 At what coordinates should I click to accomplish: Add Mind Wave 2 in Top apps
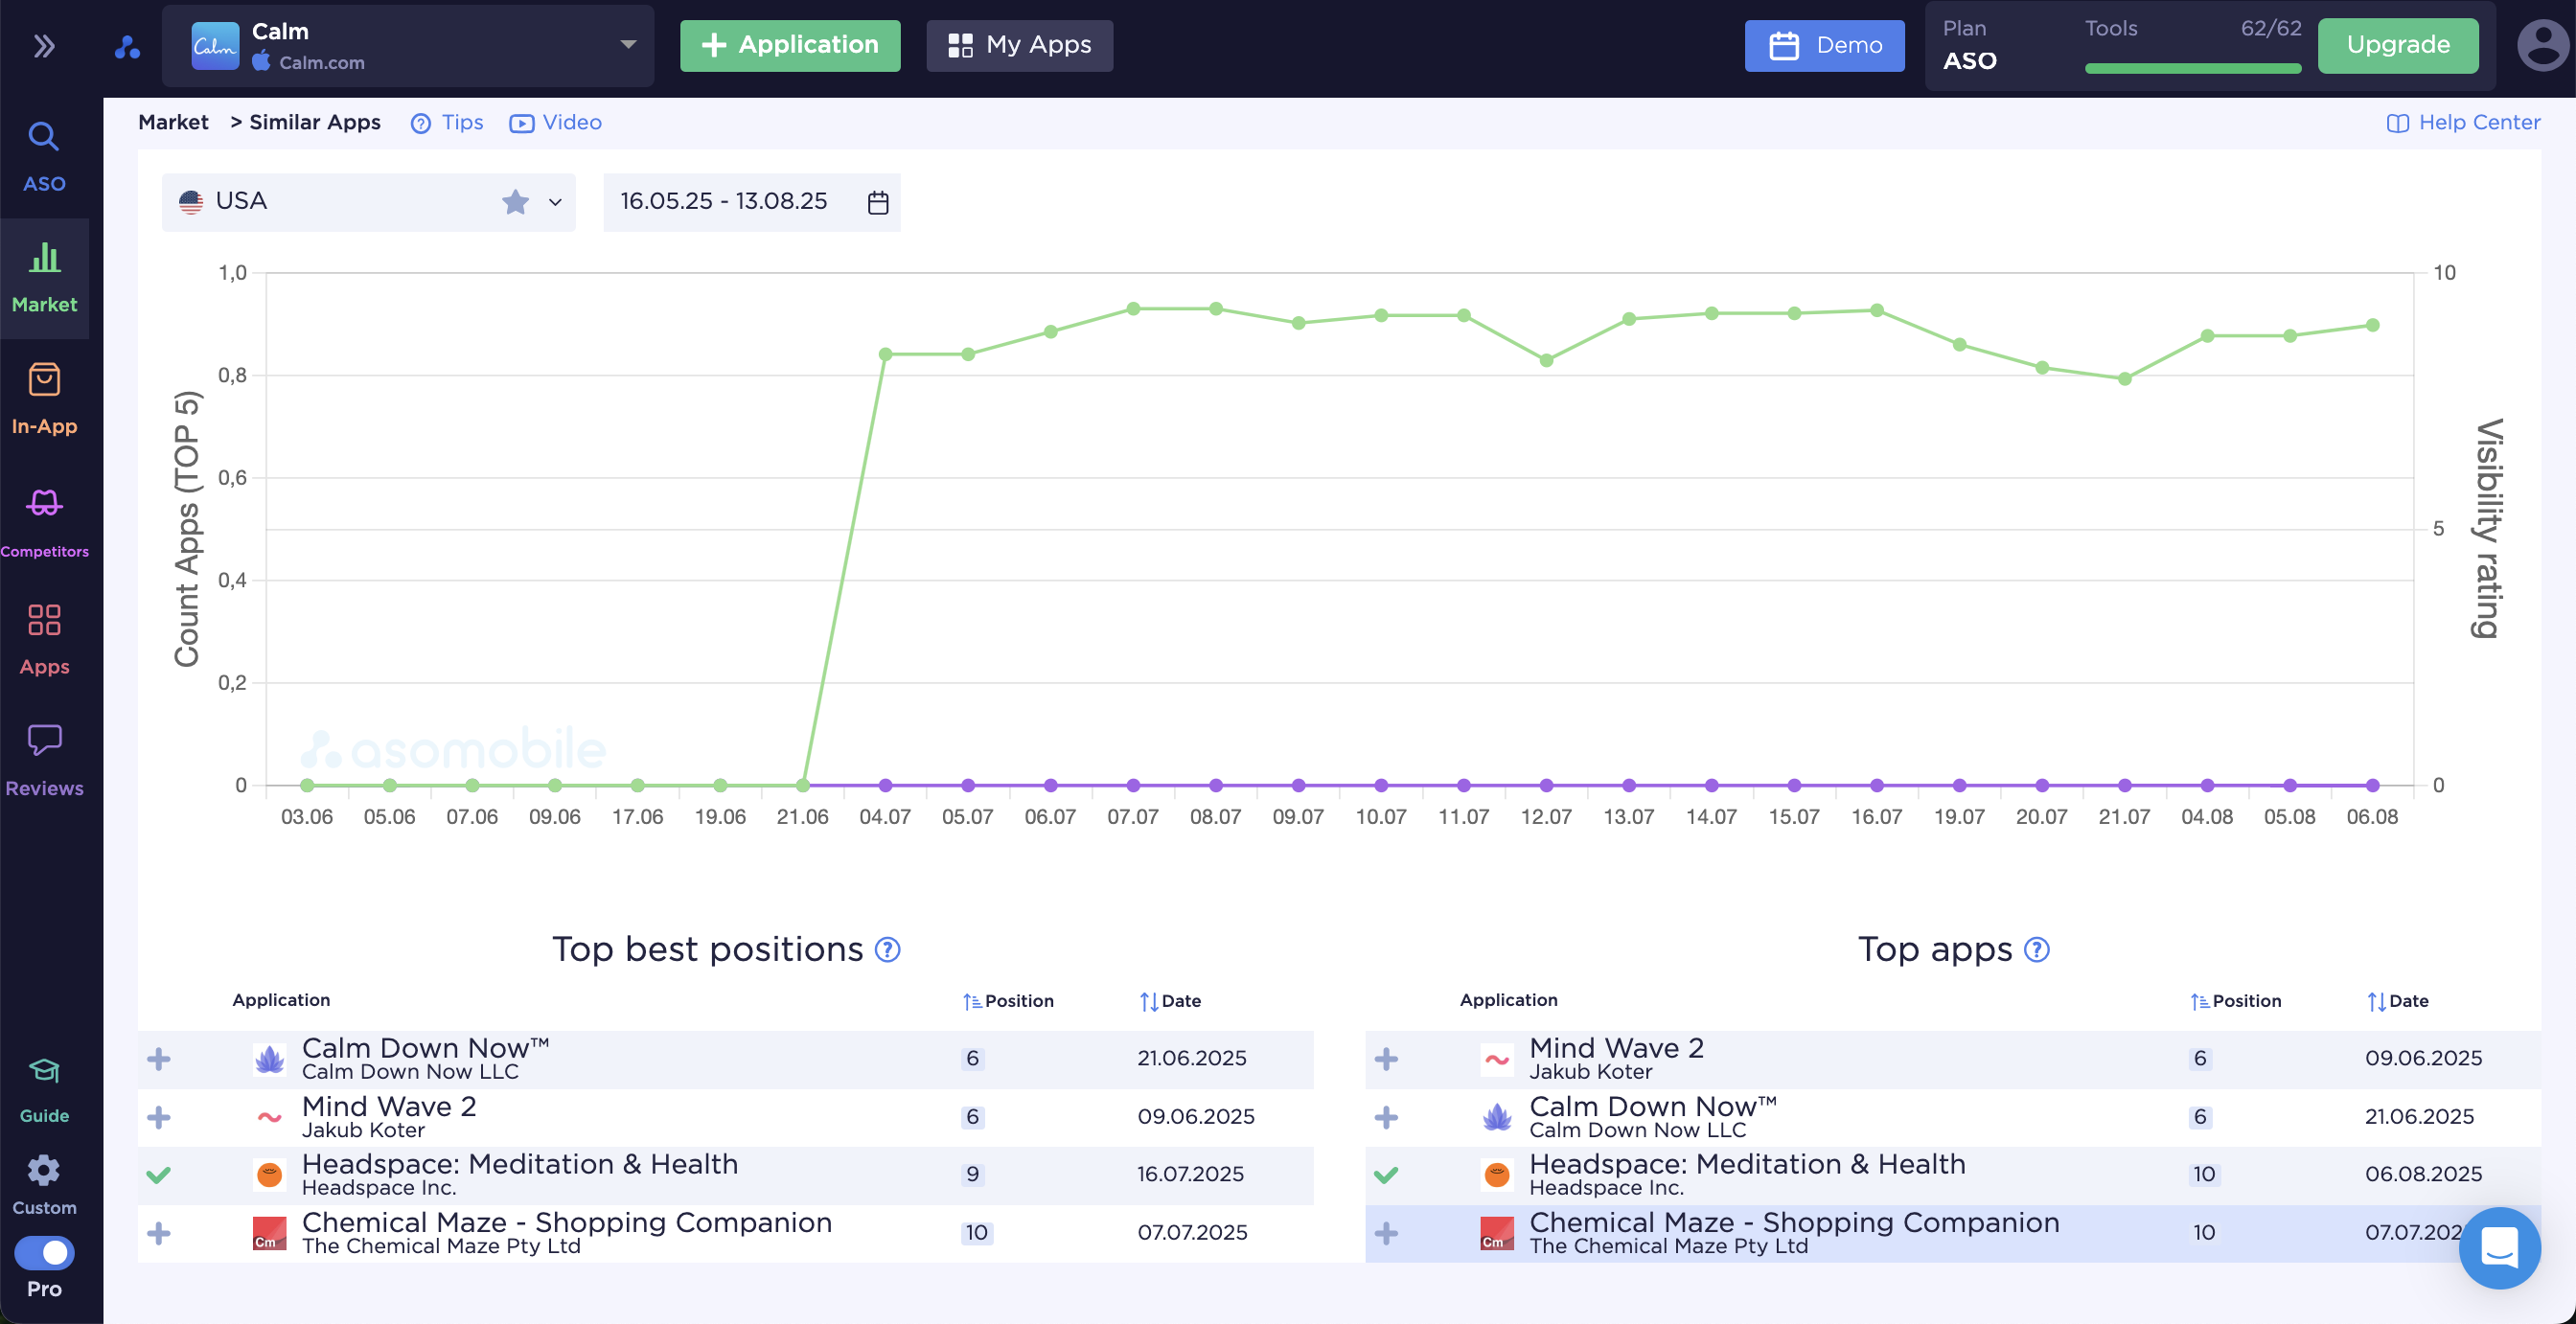tap(1386, 1059)
